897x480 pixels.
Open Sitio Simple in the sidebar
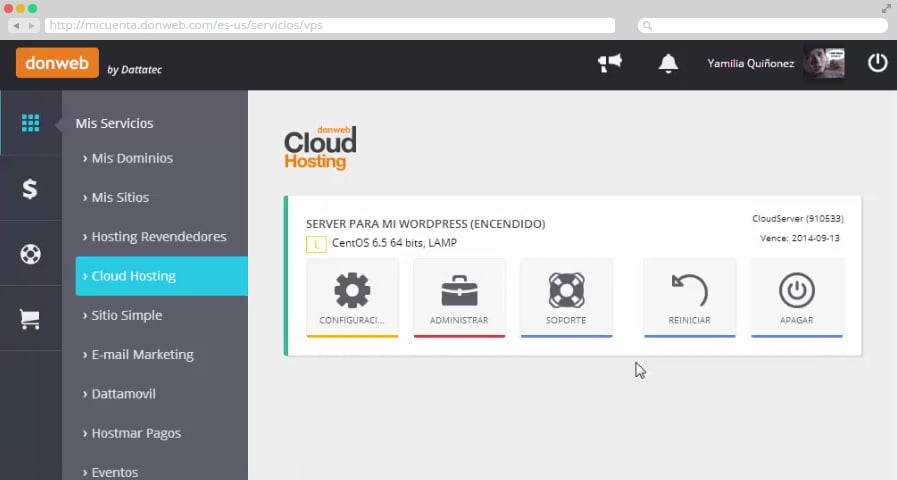(x=122, y=315)
